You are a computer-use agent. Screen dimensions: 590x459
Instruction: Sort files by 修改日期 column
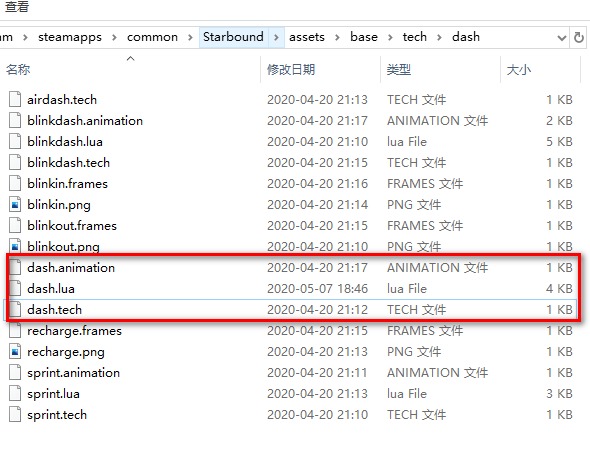[x=291, y=70]
